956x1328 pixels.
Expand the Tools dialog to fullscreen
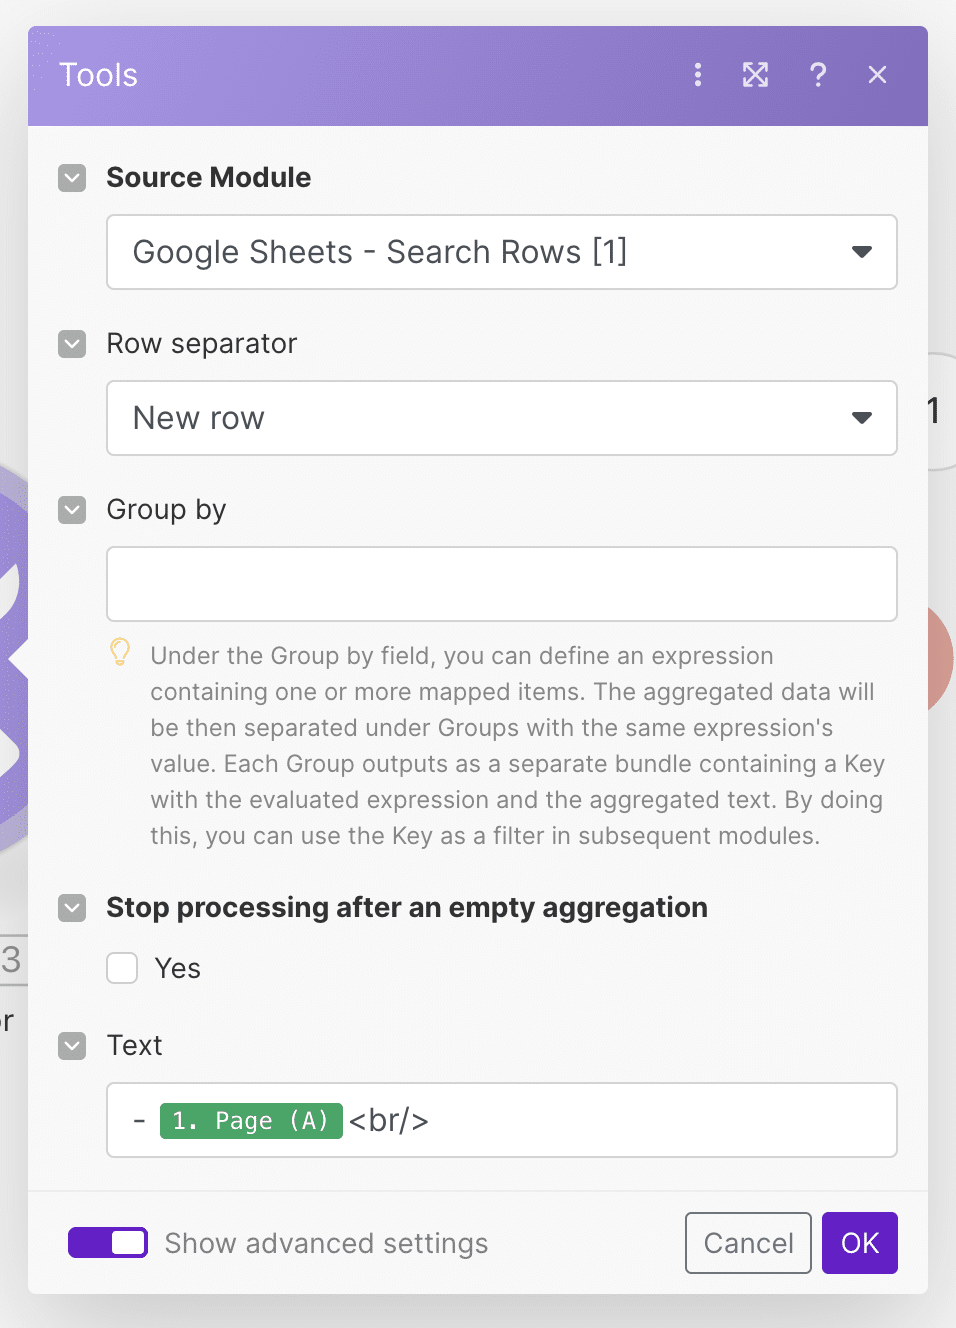755,75
